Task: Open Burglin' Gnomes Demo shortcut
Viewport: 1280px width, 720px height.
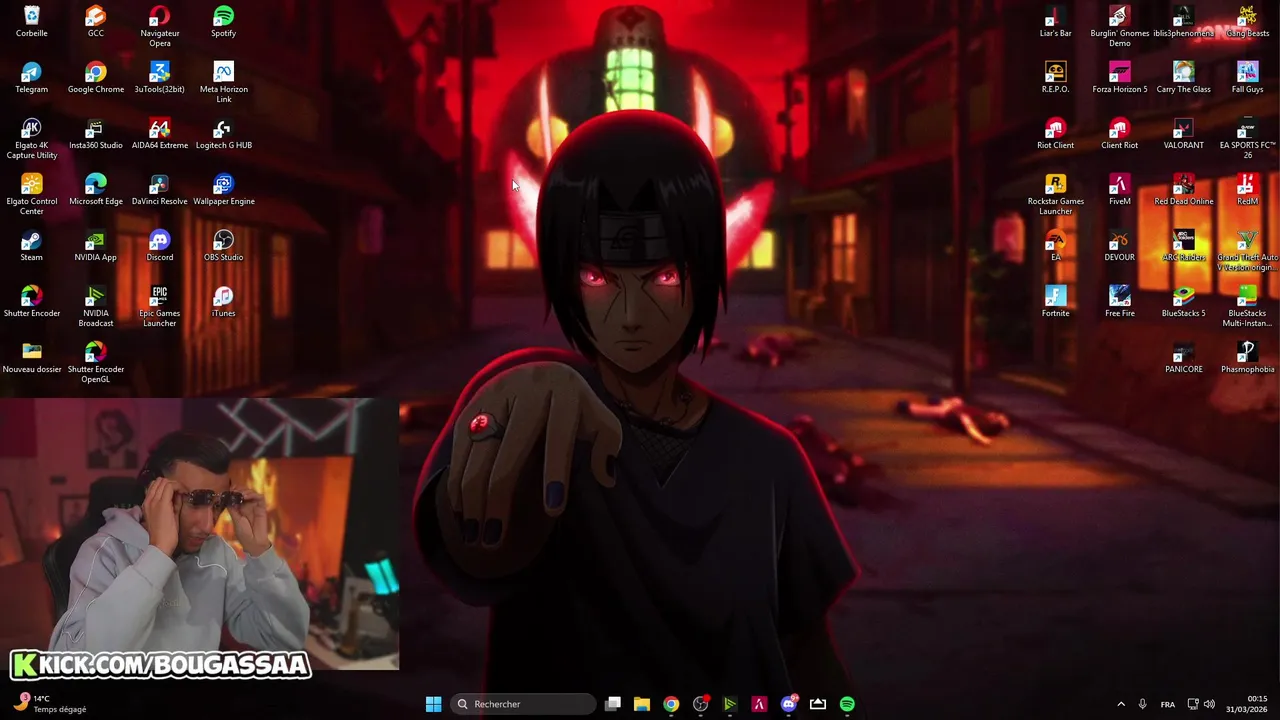Action: tap(1120, 26)
